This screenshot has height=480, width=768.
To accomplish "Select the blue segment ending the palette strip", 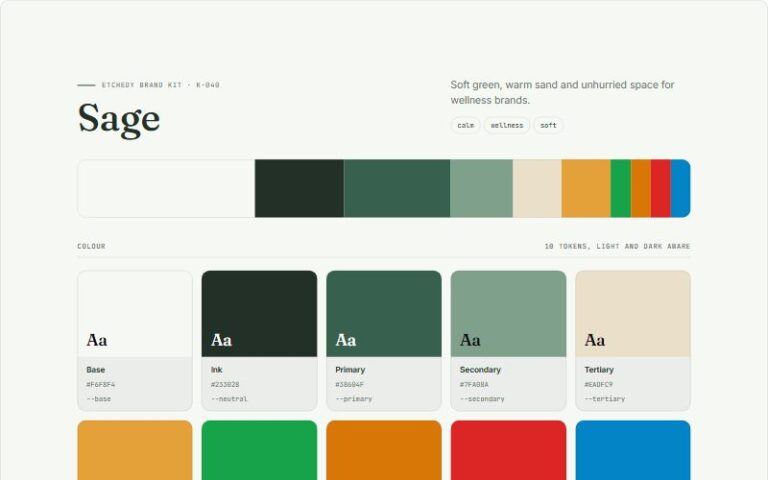I will [x=680, y=188].
